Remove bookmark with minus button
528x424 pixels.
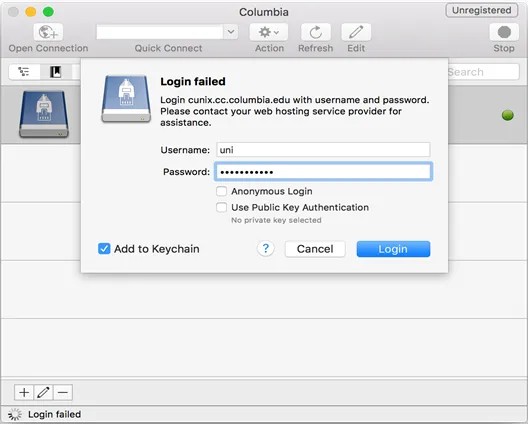pos(63,393)
